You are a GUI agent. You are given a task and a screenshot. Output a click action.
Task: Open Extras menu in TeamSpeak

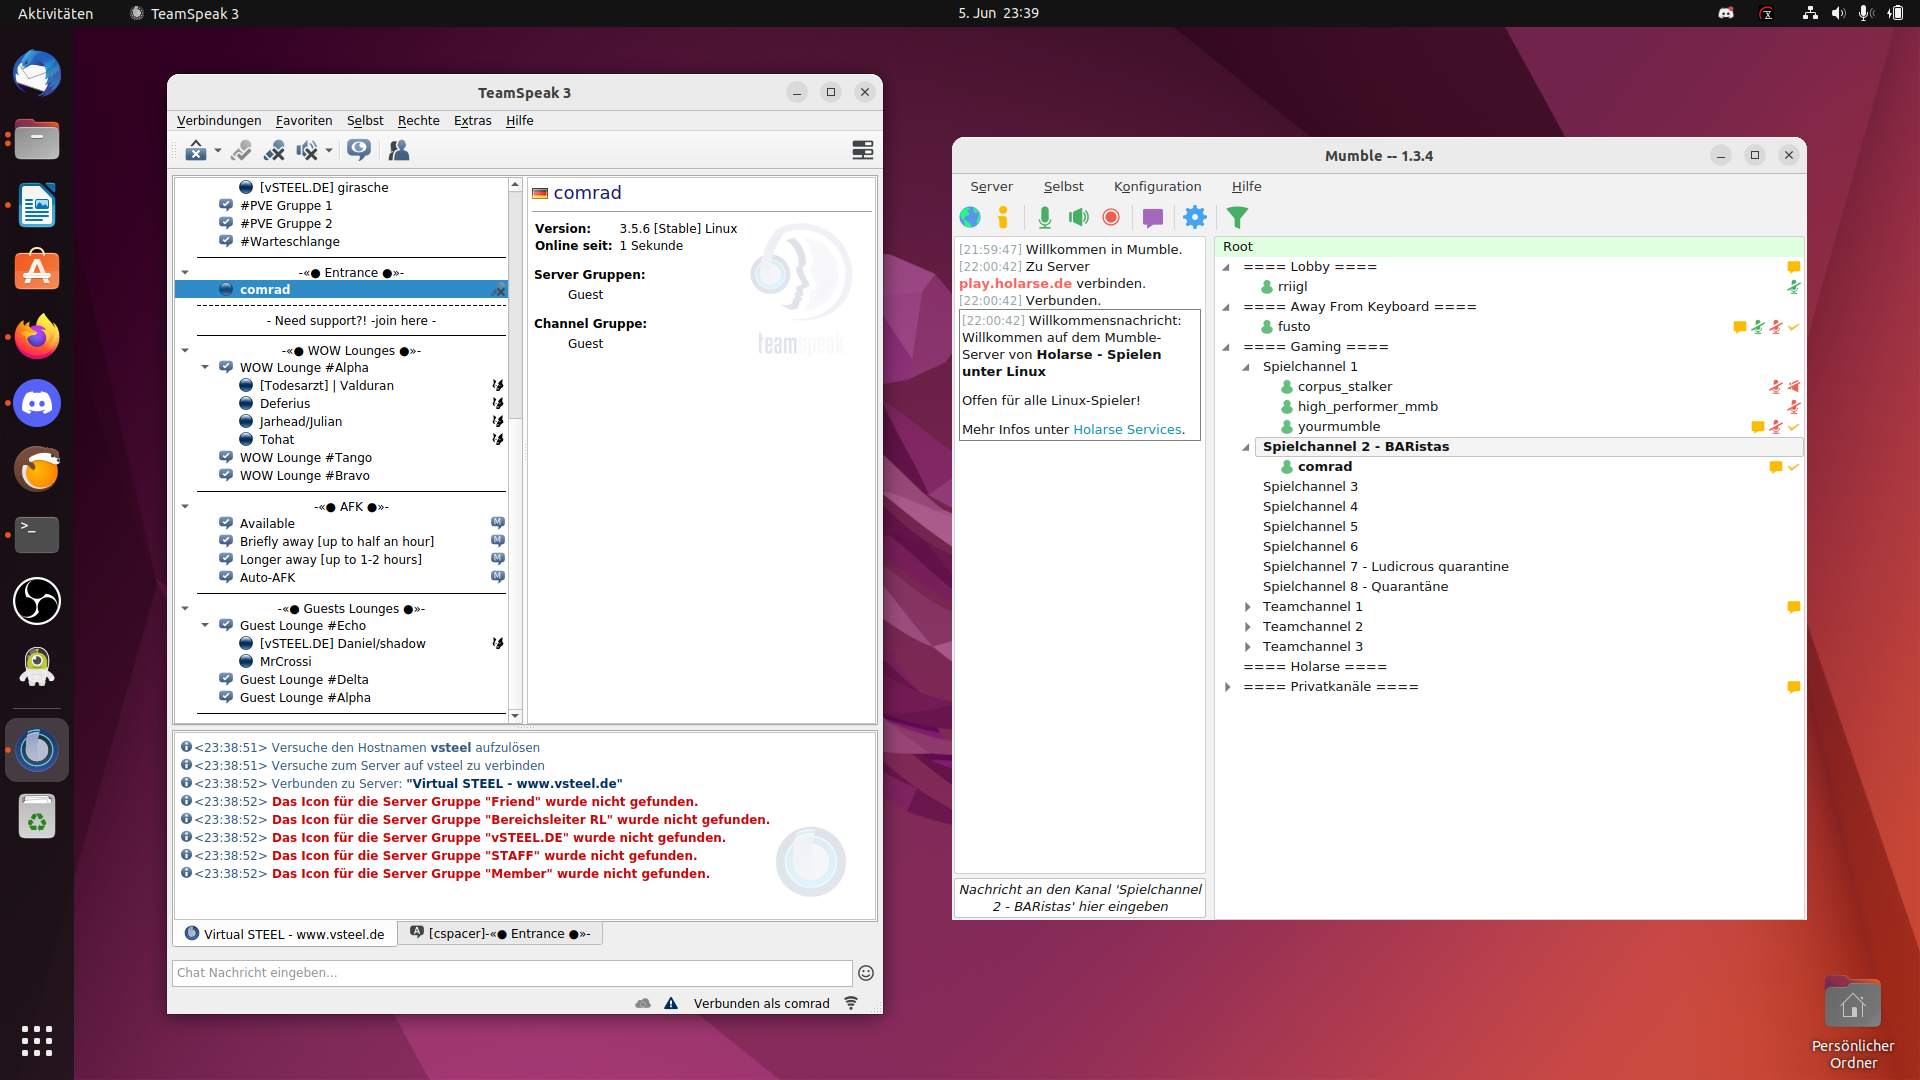(x=473, y=120)
